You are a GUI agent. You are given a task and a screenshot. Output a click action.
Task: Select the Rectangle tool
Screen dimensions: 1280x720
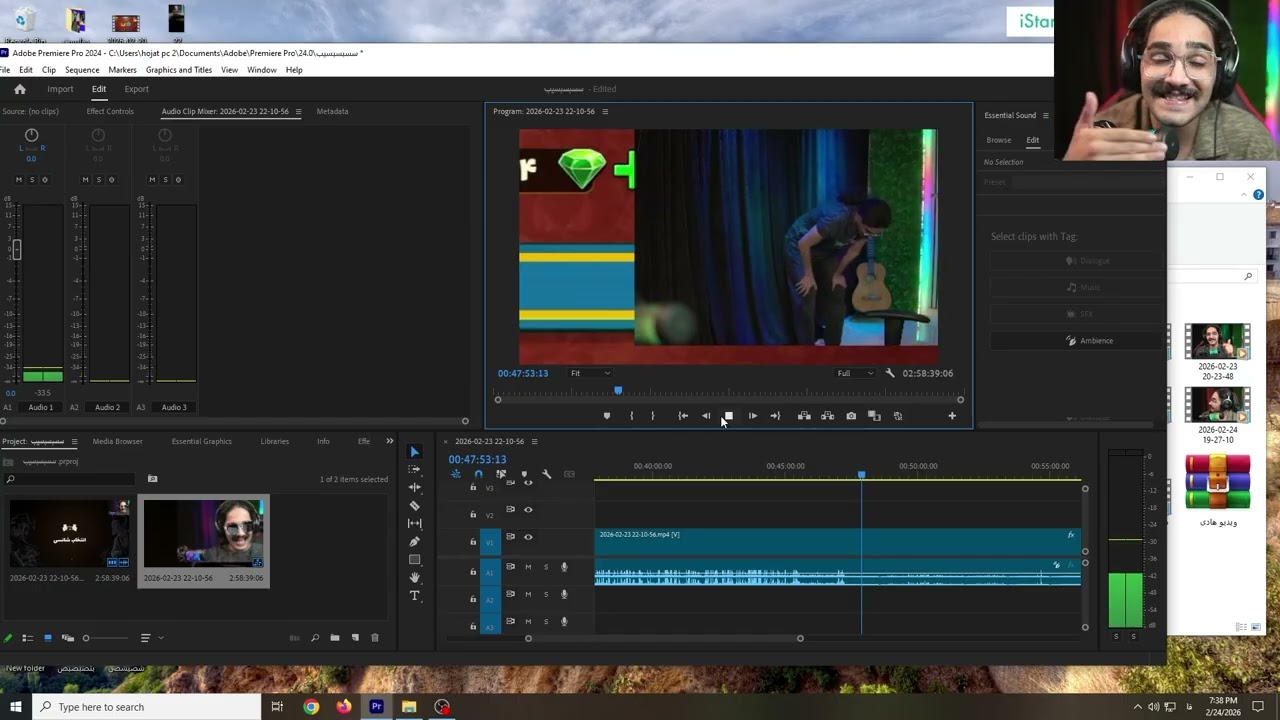pyautogui.click(x=415, y=560)
